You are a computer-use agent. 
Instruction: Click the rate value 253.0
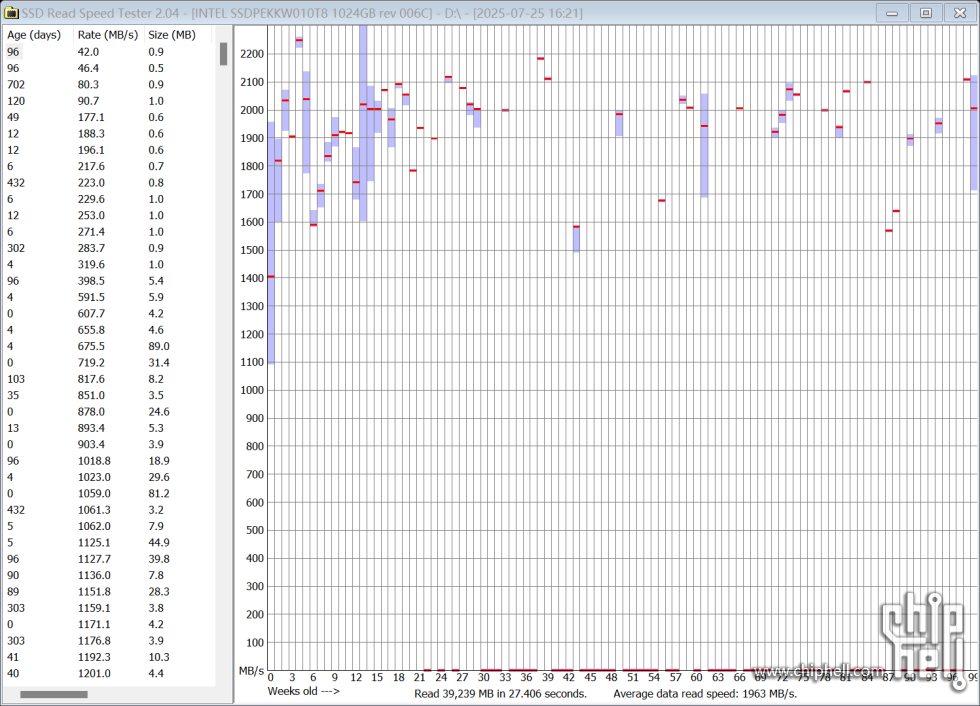(91, 216)
